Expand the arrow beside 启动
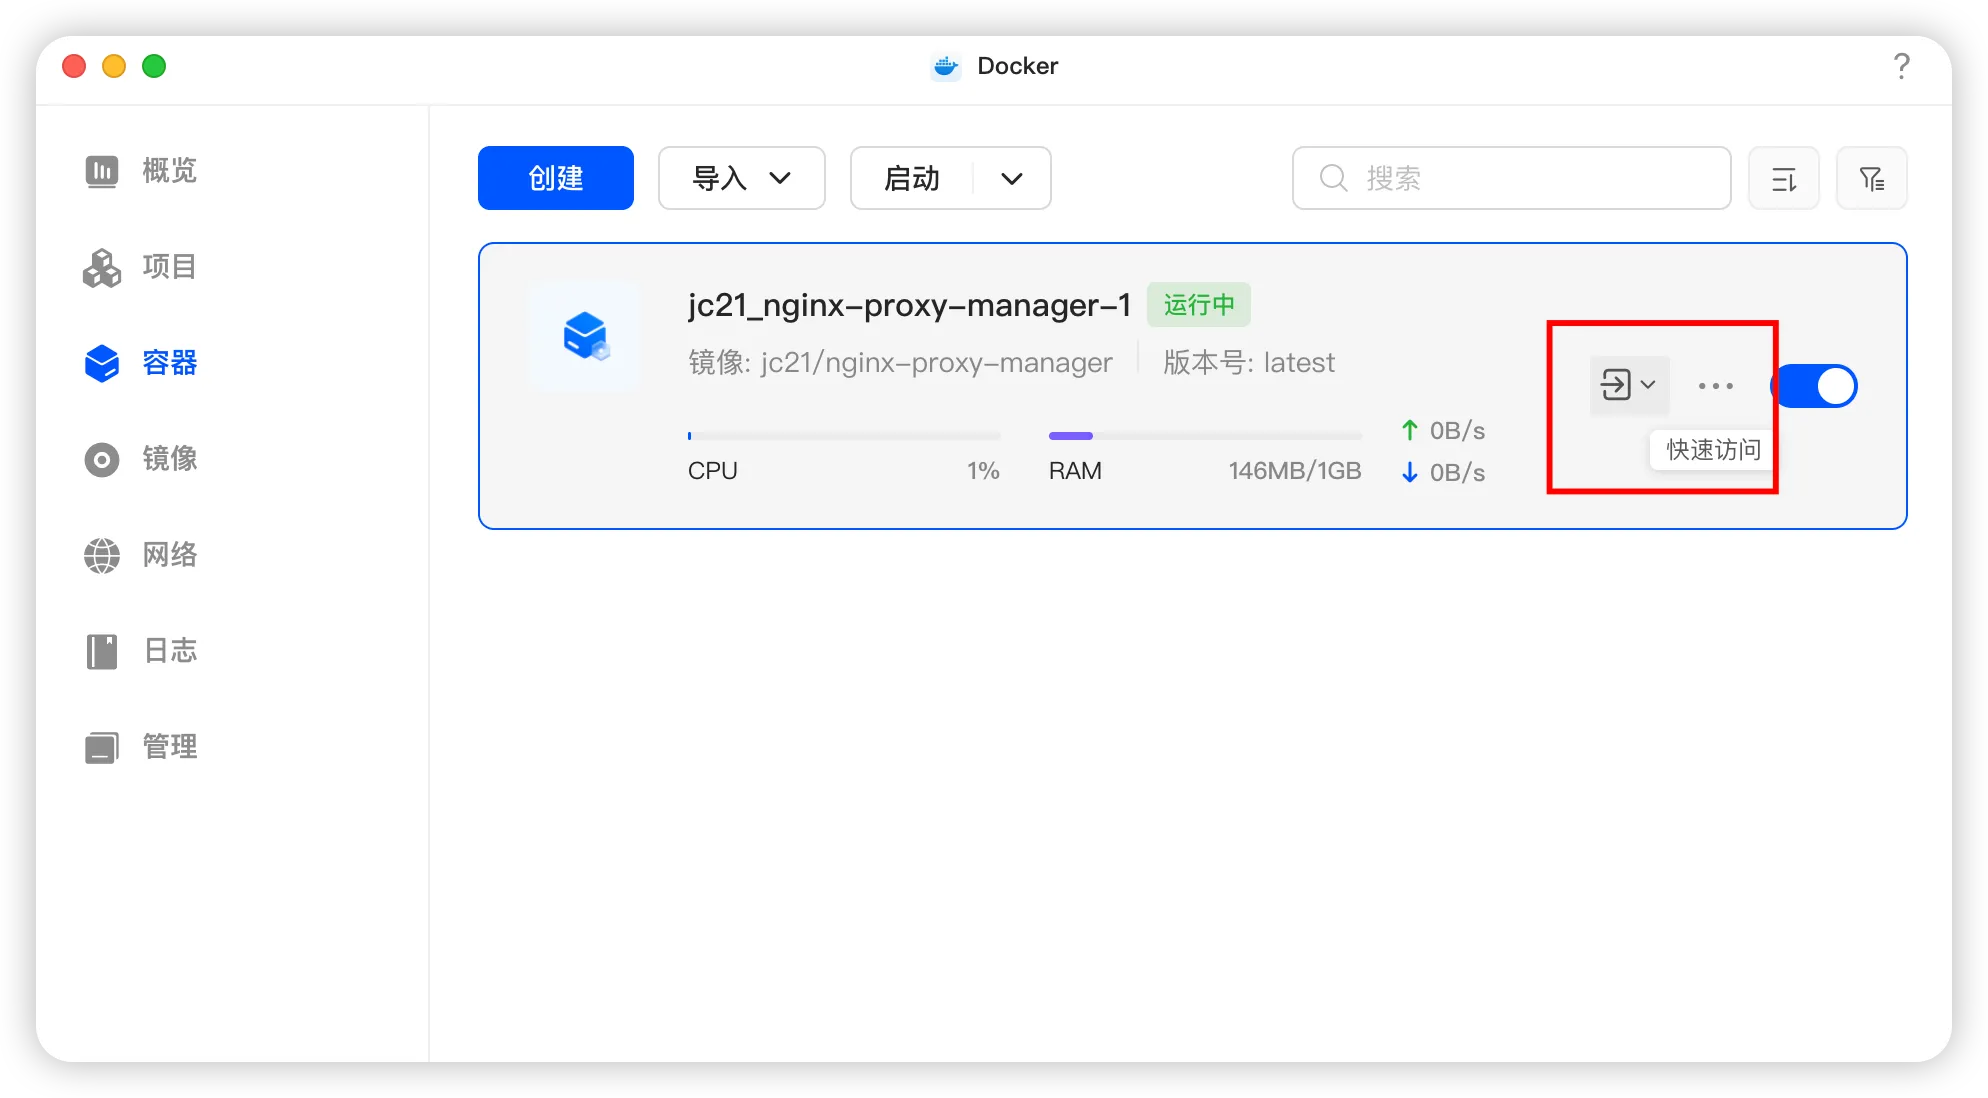 [1012, 178]
